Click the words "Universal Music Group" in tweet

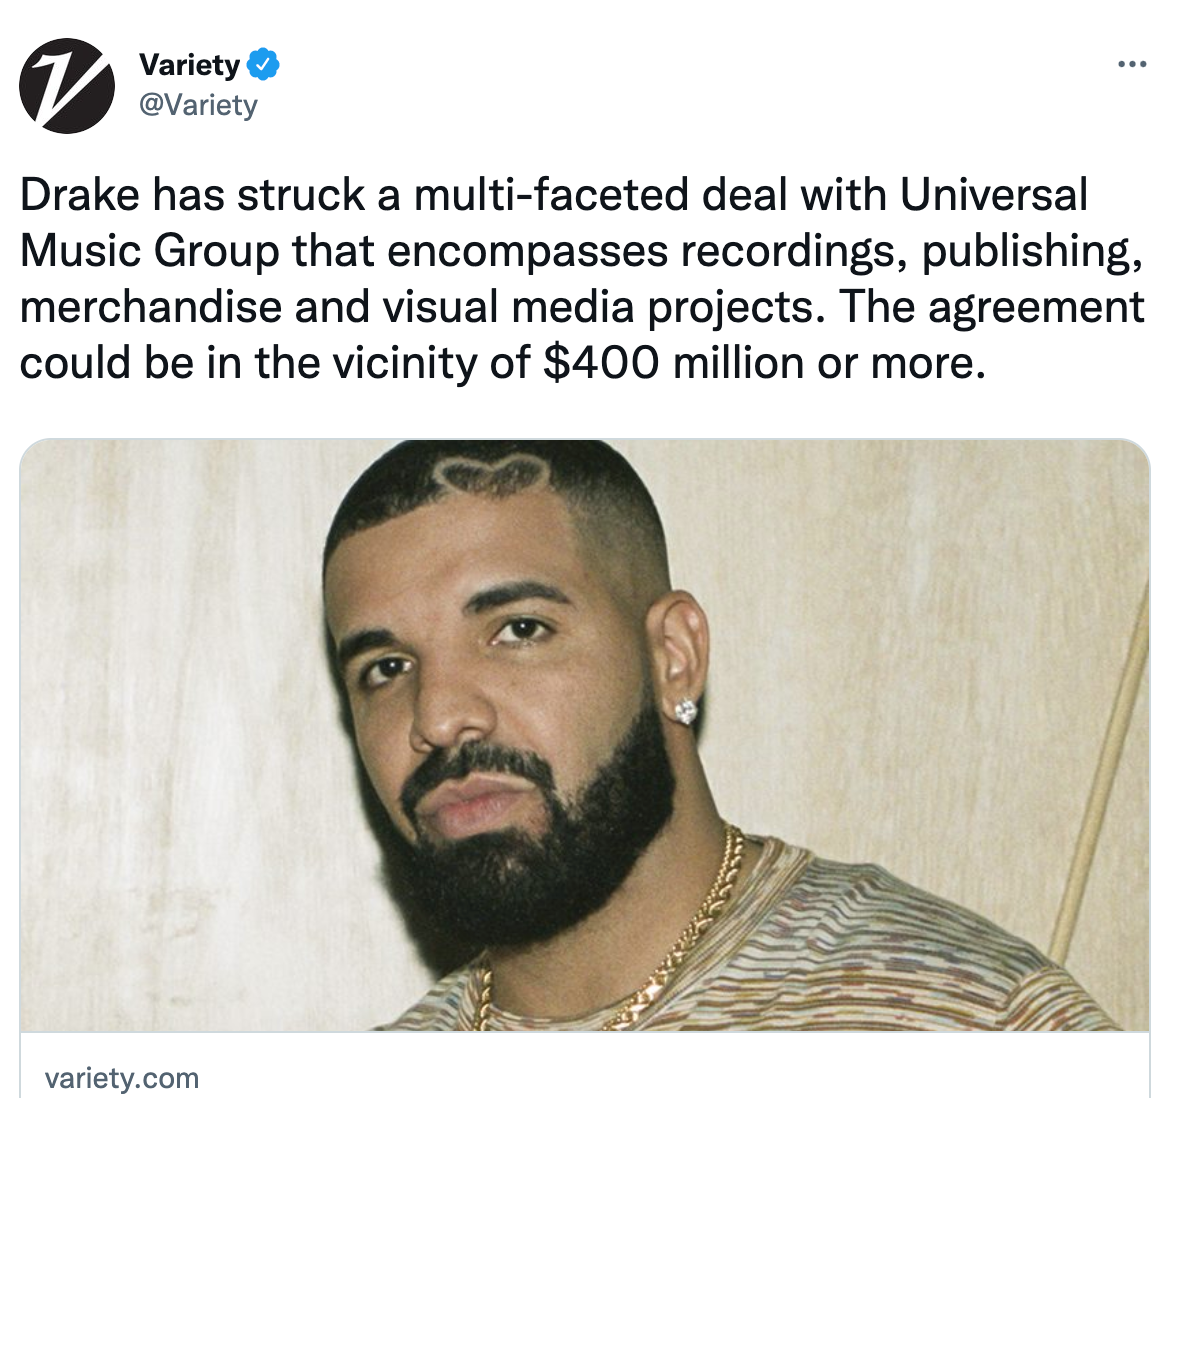(x=554, y=222)
